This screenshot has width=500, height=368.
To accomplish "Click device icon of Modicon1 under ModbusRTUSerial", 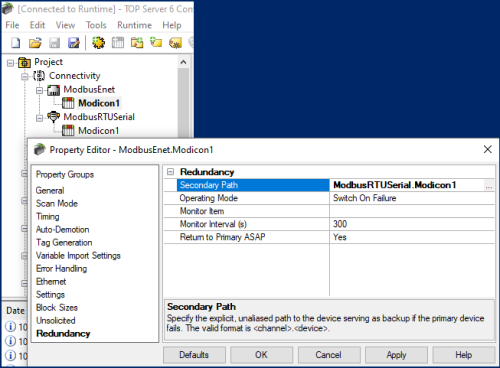I will [x=68, y=130].
